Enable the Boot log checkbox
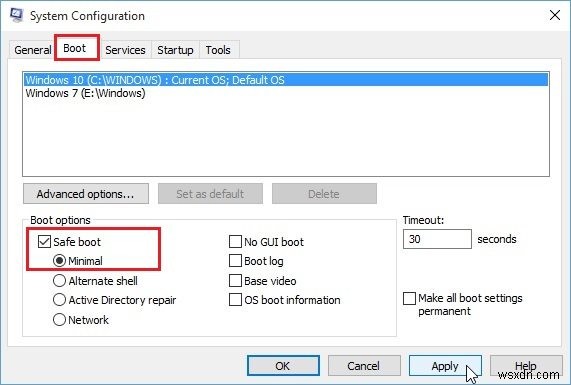The height and width of the screenshot is (385, 571). pos(235,261)
